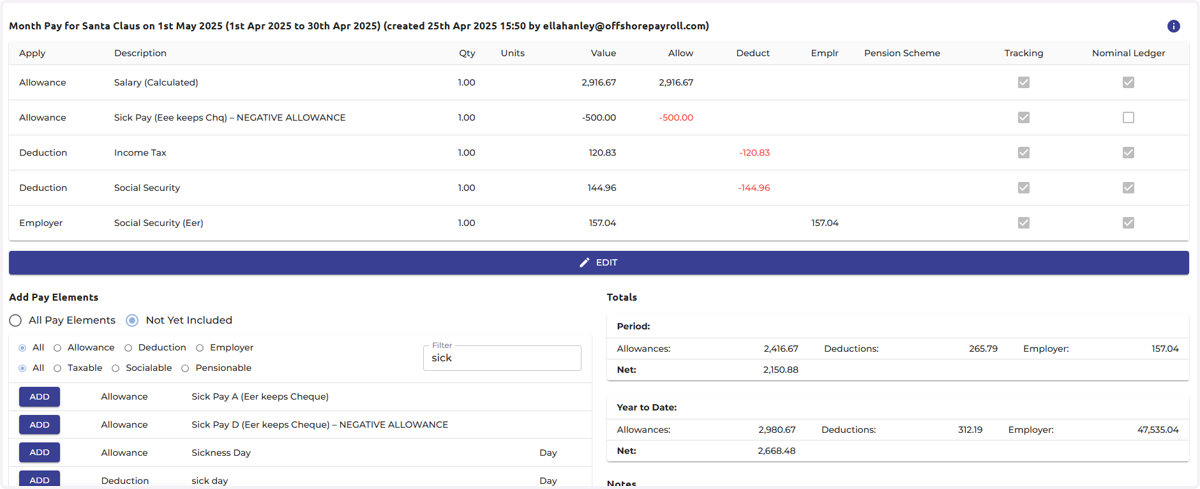Add Sick Pay D negative allowance element

tap(39, 425)
